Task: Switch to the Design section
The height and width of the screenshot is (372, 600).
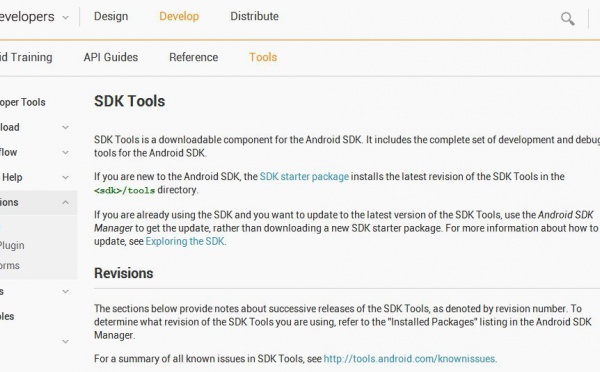Action: click(111, 16)
